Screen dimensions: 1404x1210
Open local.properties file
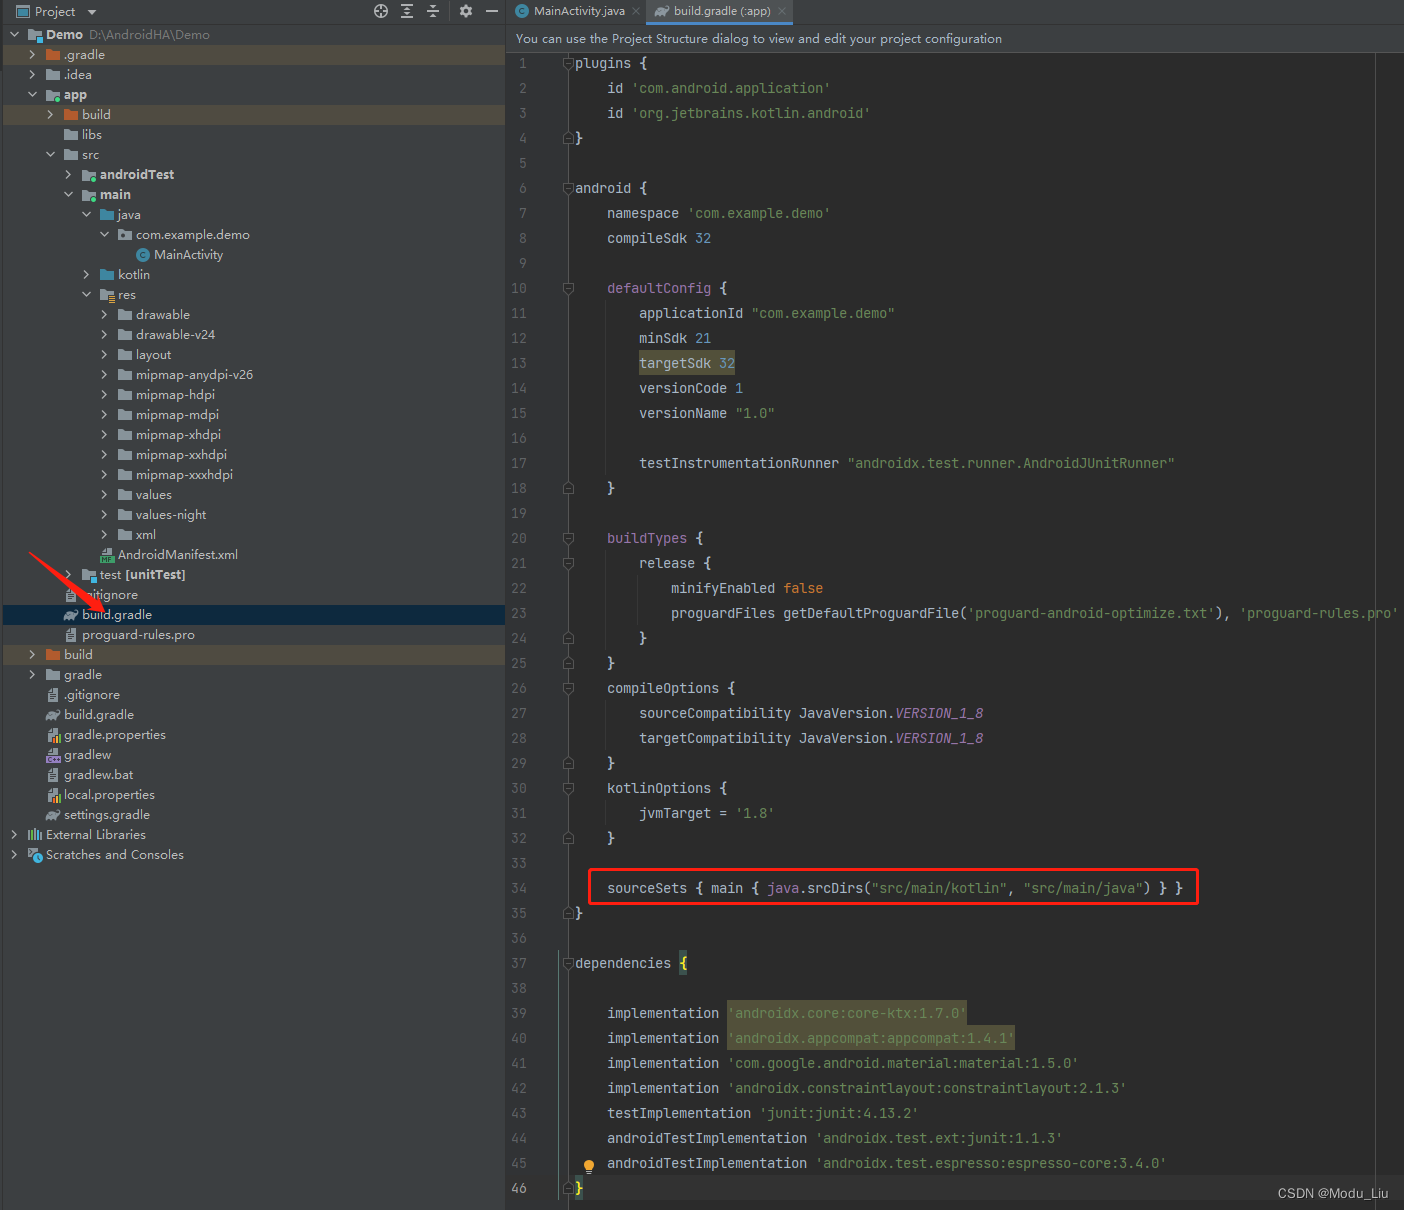[109, 795]
